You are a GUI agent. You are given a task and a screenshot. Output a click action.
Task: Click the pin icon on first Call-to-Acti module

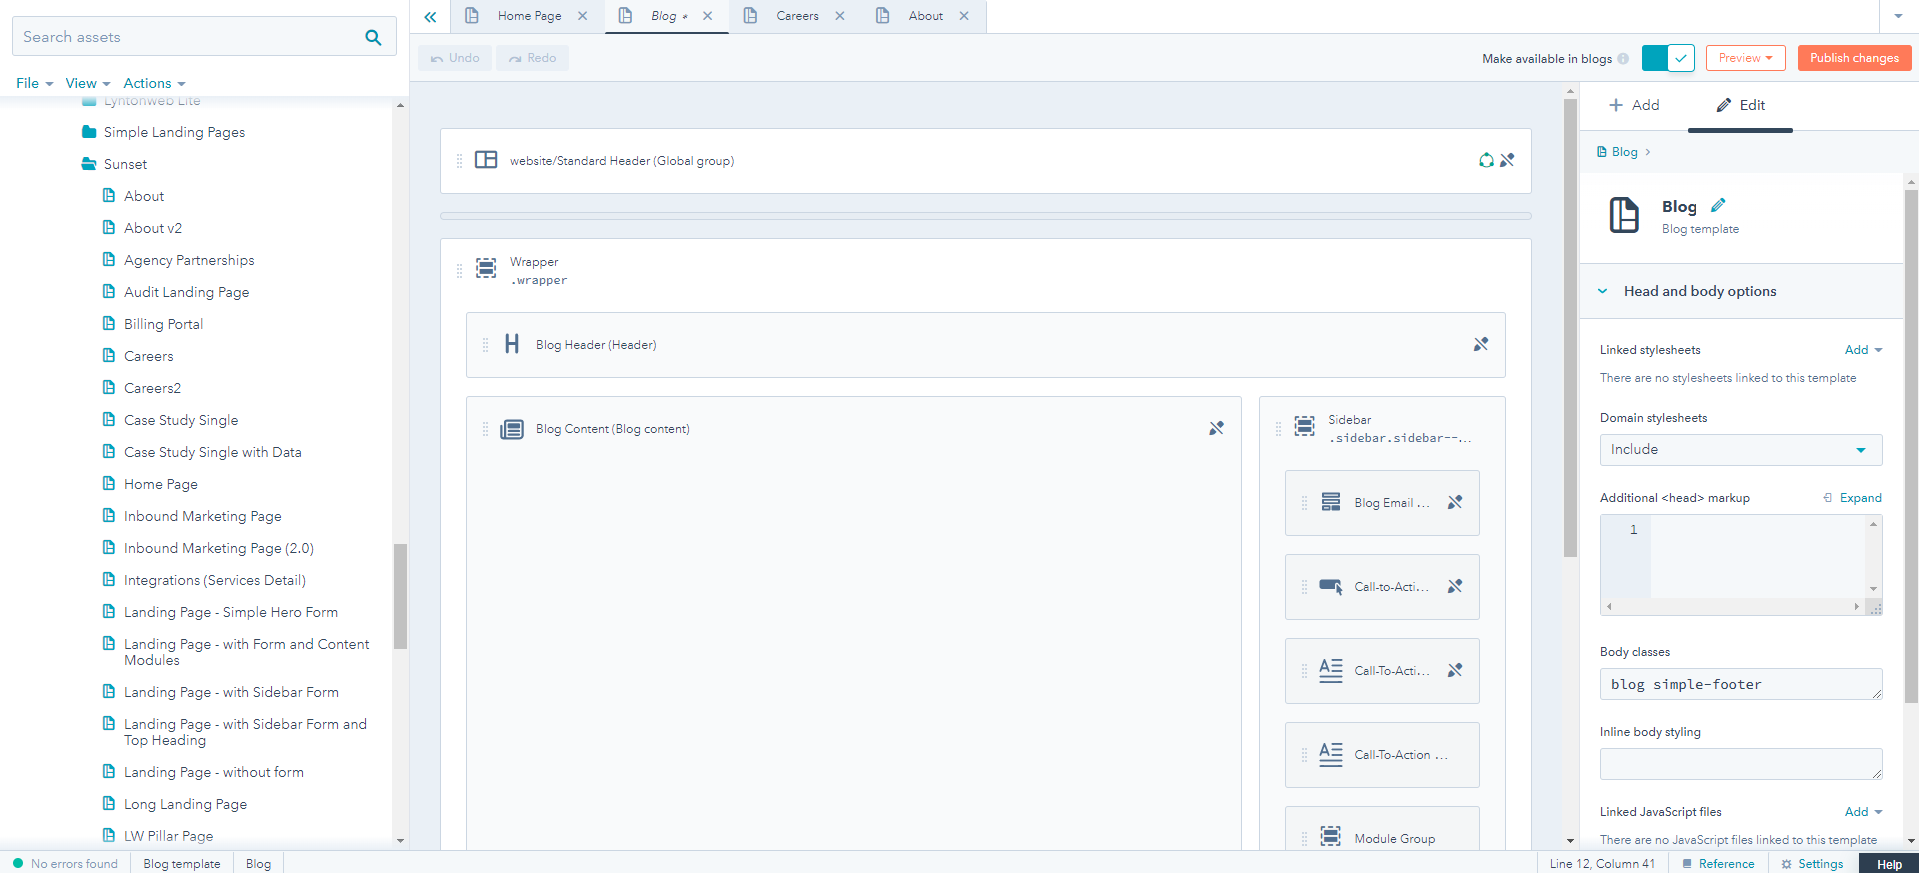pos(1455,586)
